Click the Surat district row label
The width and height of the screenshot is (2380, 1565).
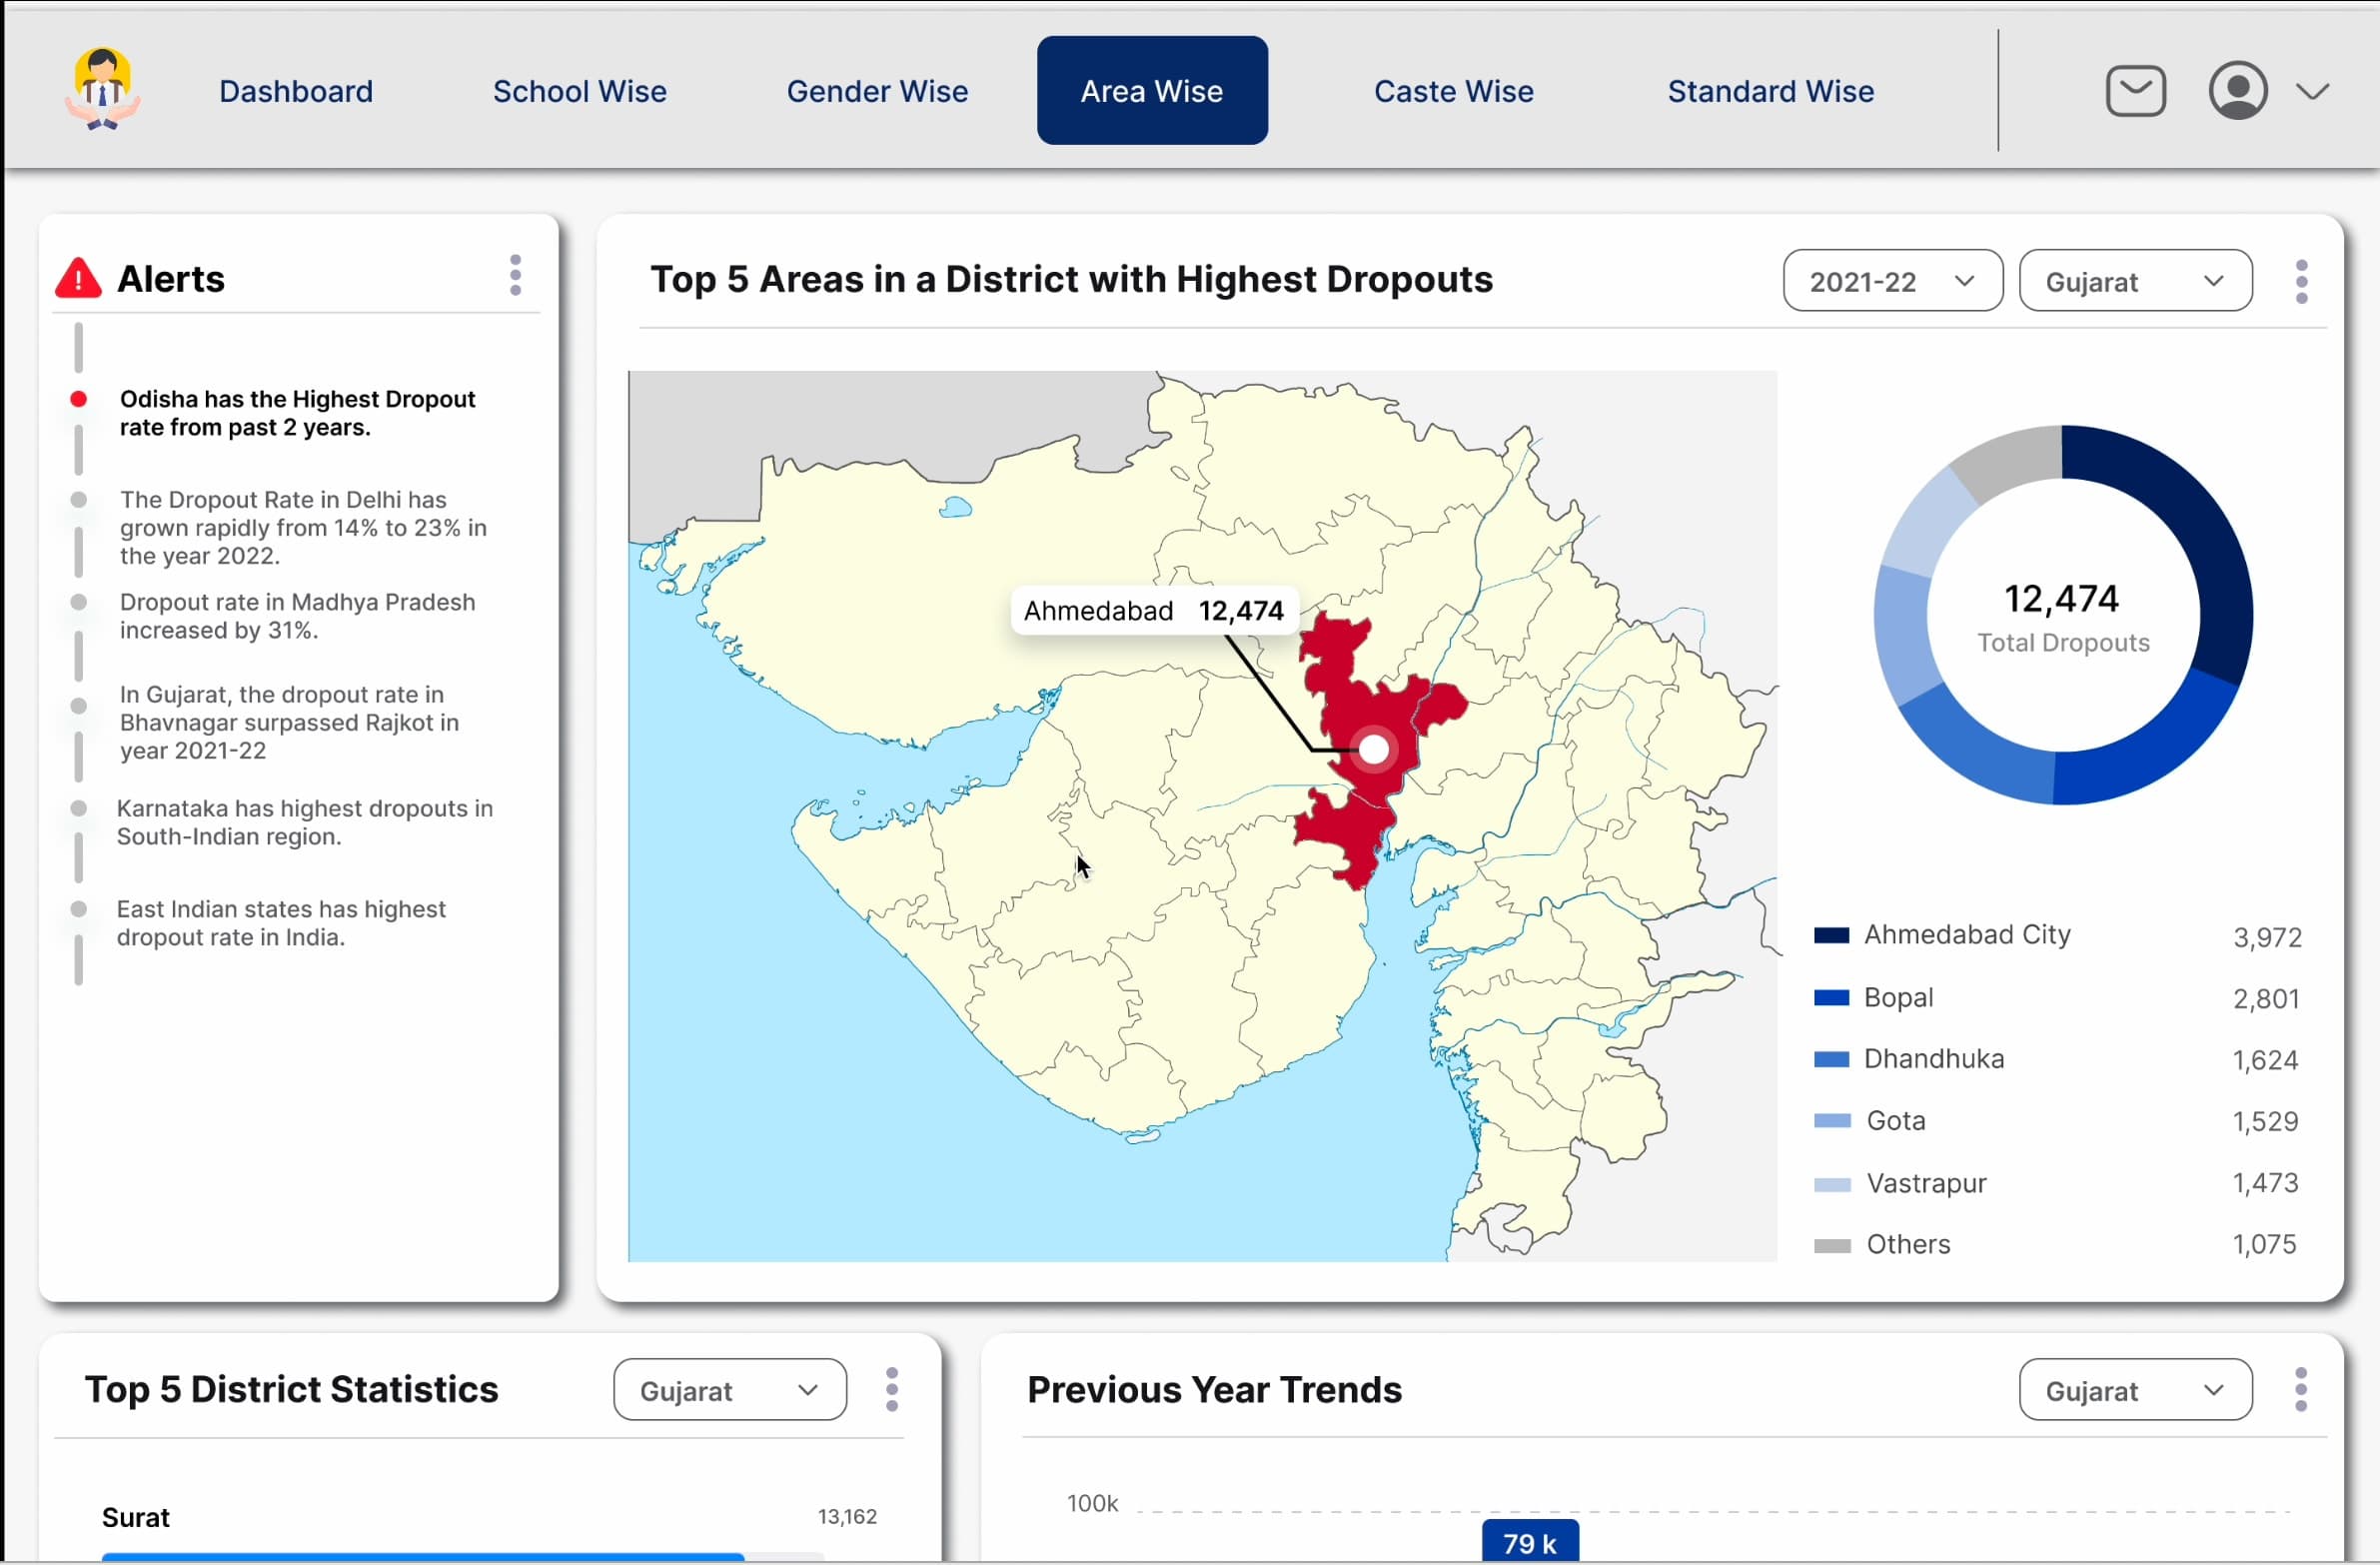136,1517
